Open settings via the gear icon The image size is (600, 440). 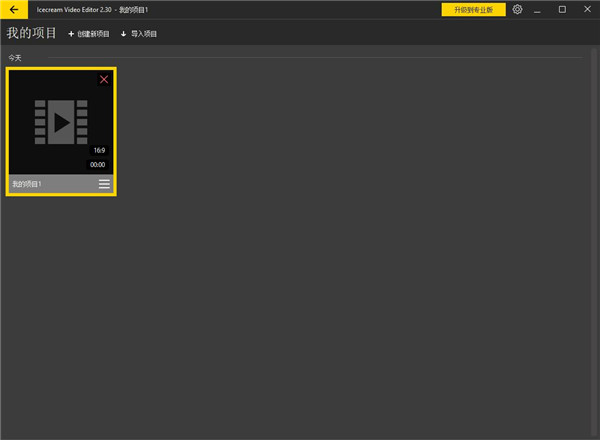(x=517, y=9)
